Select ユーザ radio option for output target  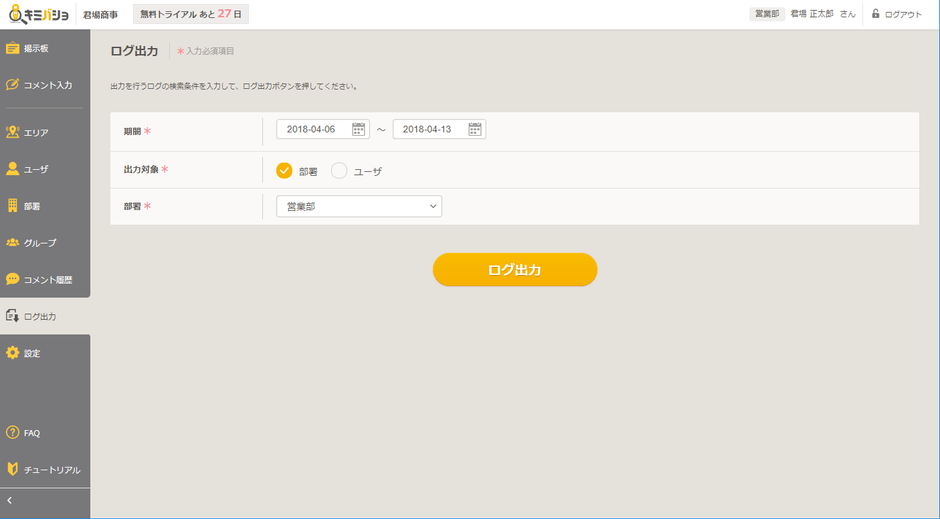pyautogui.click(x=339, y=170)
